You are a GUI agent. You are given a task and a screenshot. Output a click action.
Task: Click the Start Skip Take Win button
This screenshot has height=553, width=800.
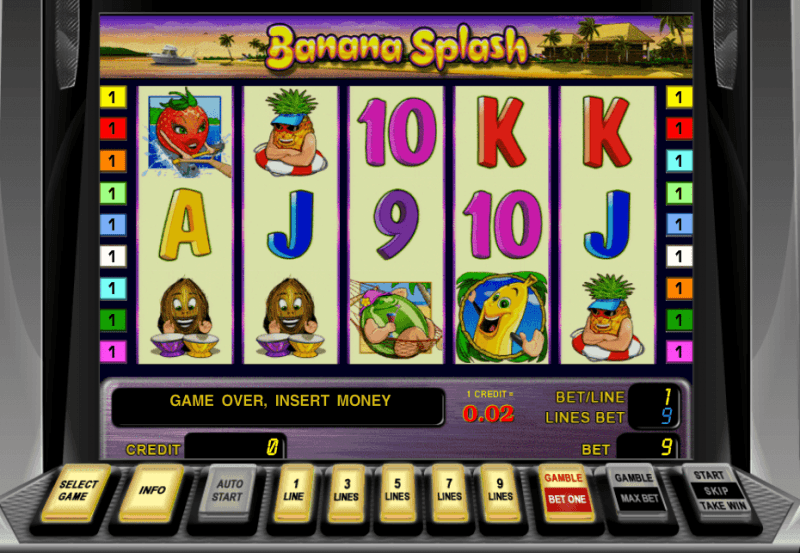(717, 491)
